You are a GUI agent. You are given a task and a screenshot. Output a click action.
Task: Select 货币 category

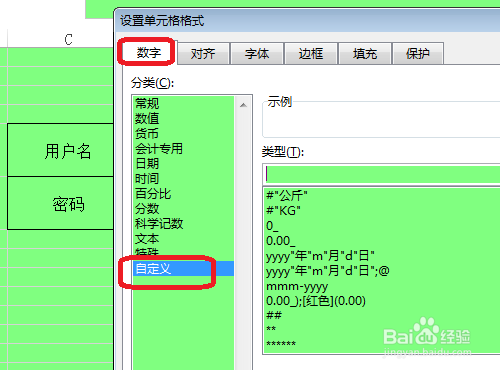pyautogui.click(x=183, y=133)
